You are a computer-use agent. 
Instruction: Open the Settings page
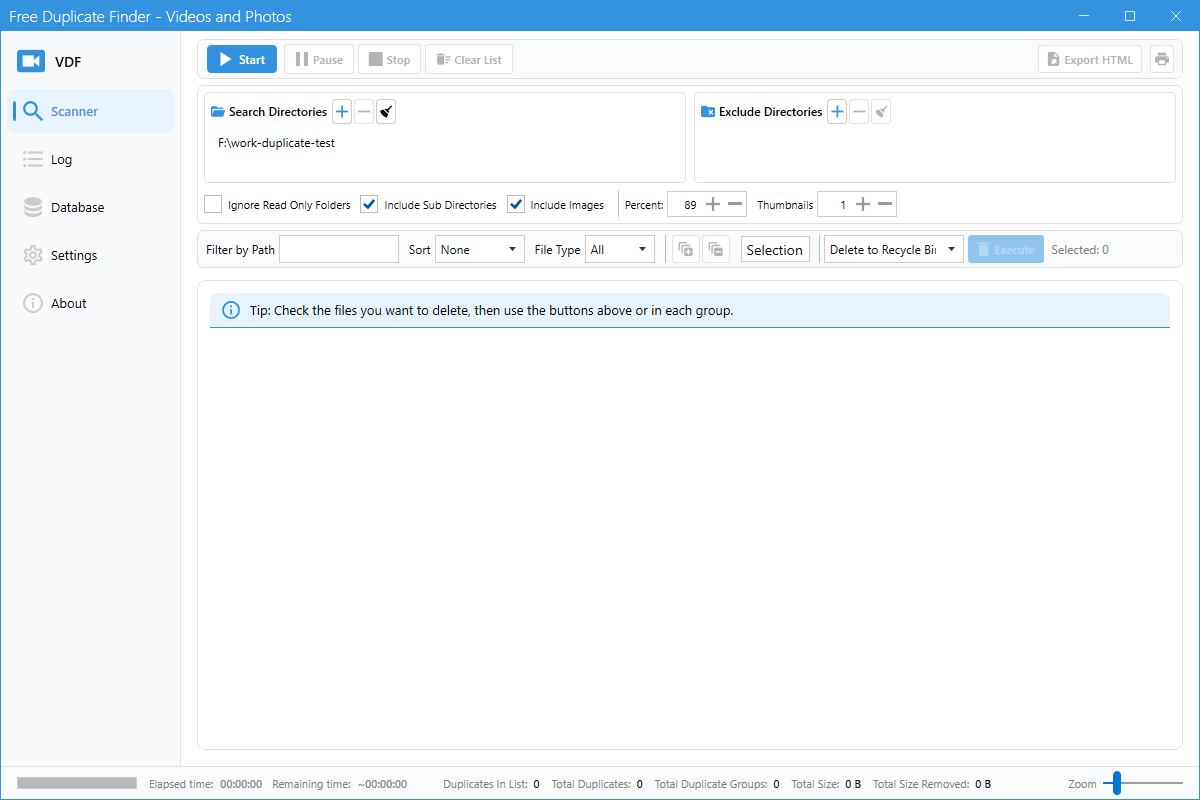(91, 255)
